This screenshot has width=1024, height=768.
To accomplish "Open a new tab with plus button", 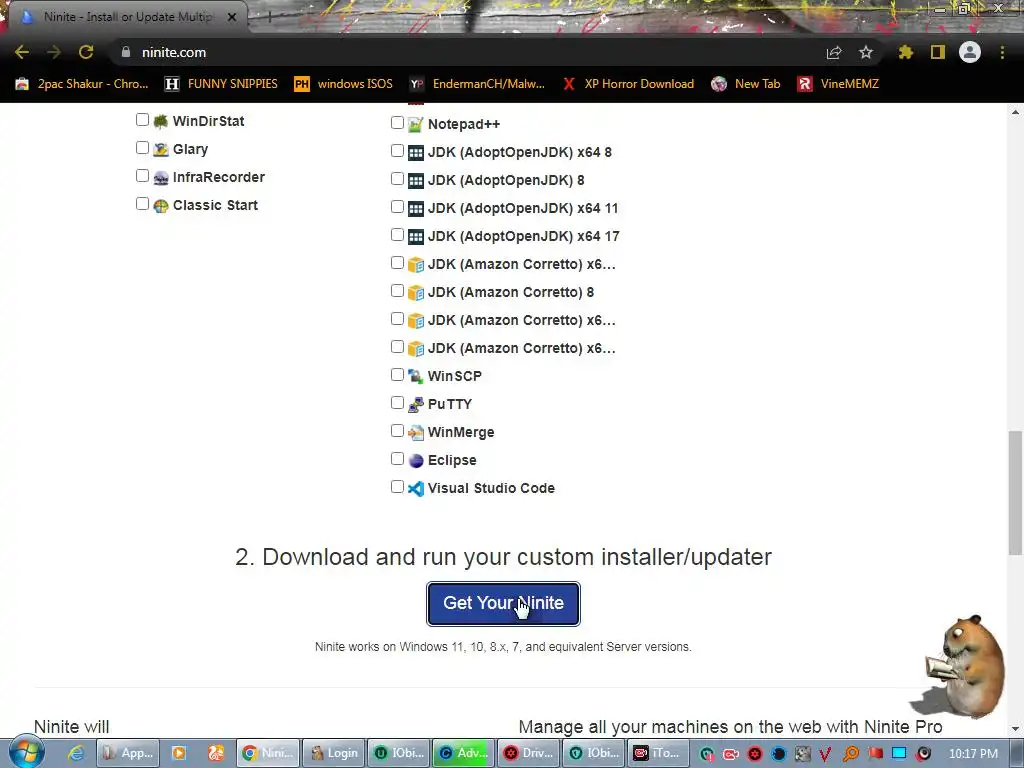I will pyautogui.click(x=268, y=18).
